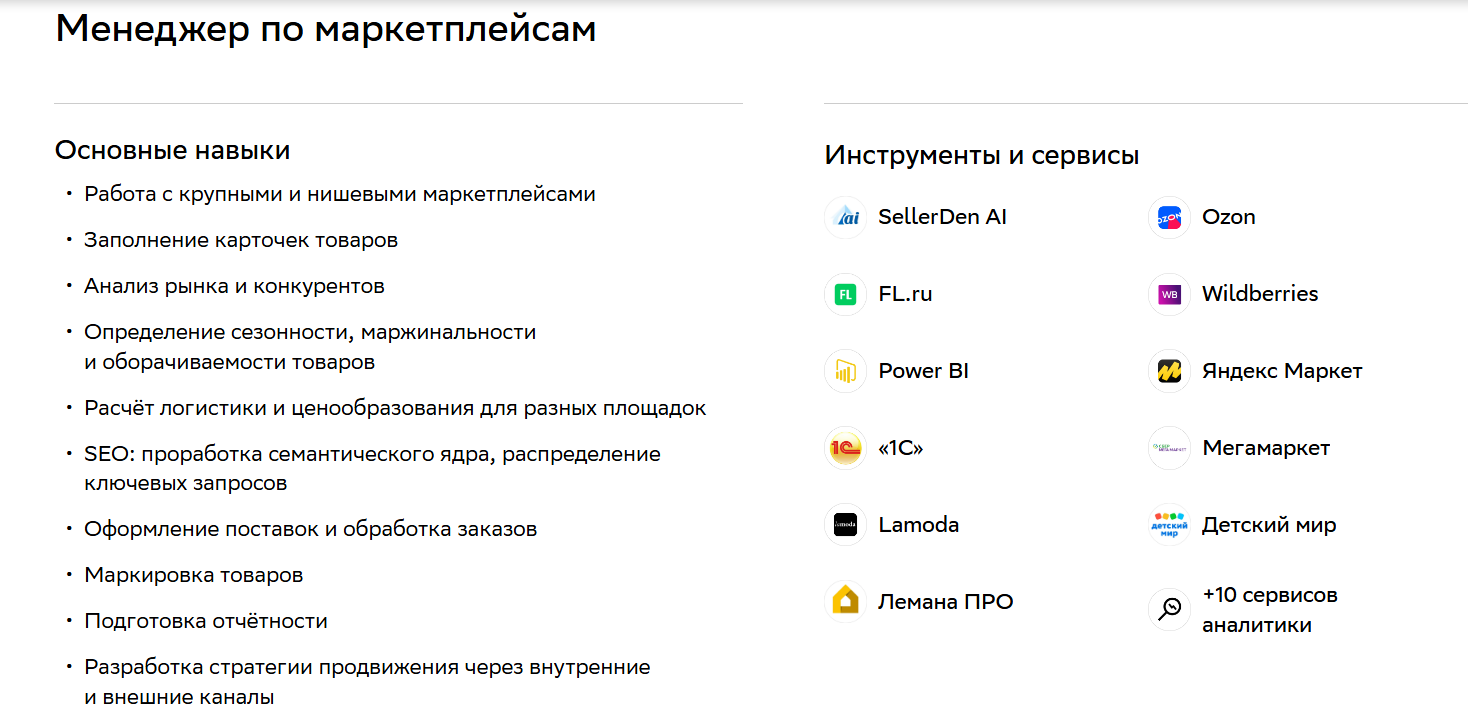Click "Разработка стратегии продвижения" list item
The height and width of the screenshot is (715, 1468).
[x=367, y=682]
